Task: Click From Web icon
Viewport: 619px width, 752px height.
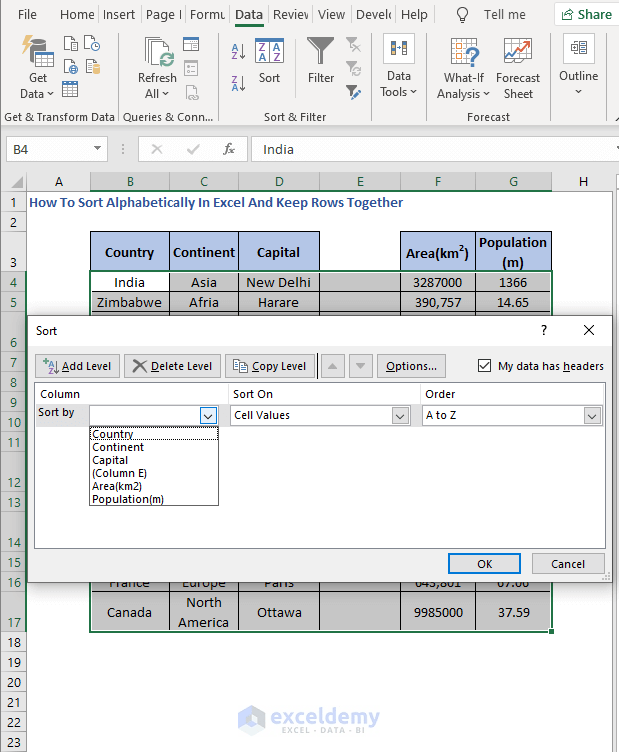Action: pyautogui.click(x=71, y=67)
